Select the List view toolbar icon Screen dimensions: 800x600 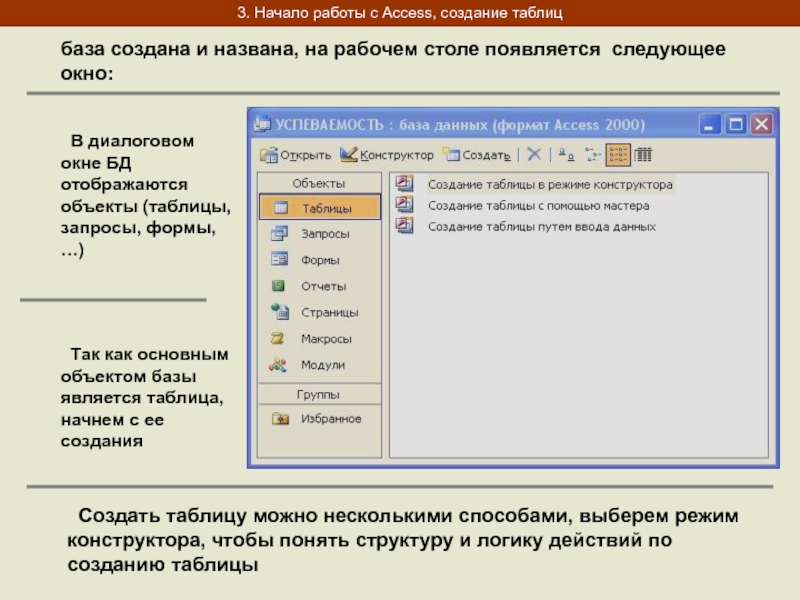coord(619,155)
